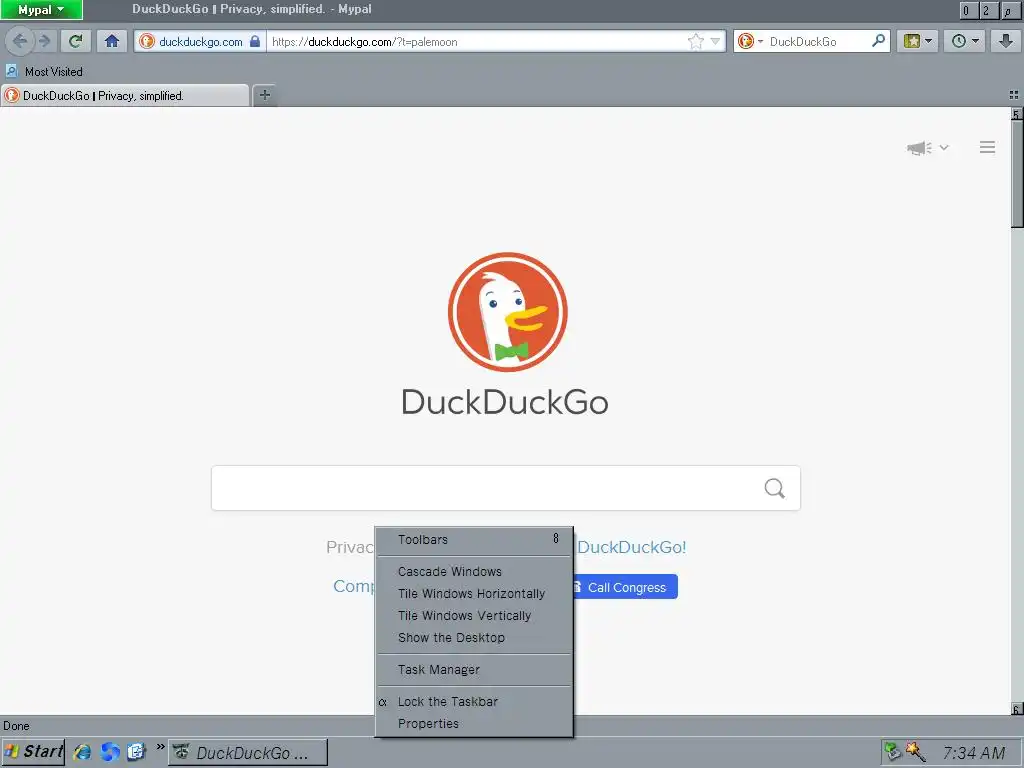Toggle Lock the Taskbar option

(x=475, y=701)
